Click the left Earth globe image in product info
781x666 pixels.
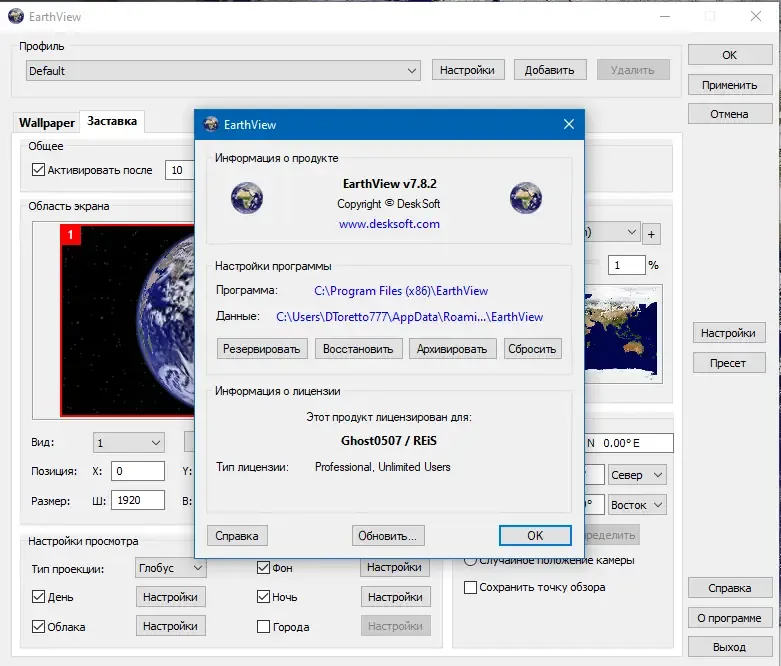coord(247,198)
